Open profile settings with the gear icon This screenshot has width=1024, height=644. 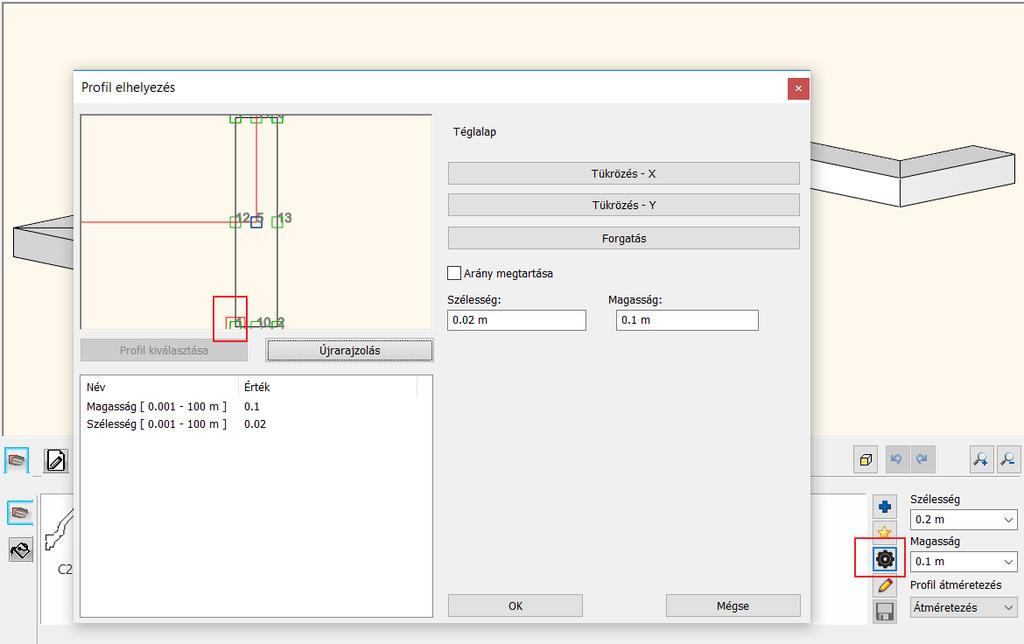pyautogui.click(x=885, y=559)
